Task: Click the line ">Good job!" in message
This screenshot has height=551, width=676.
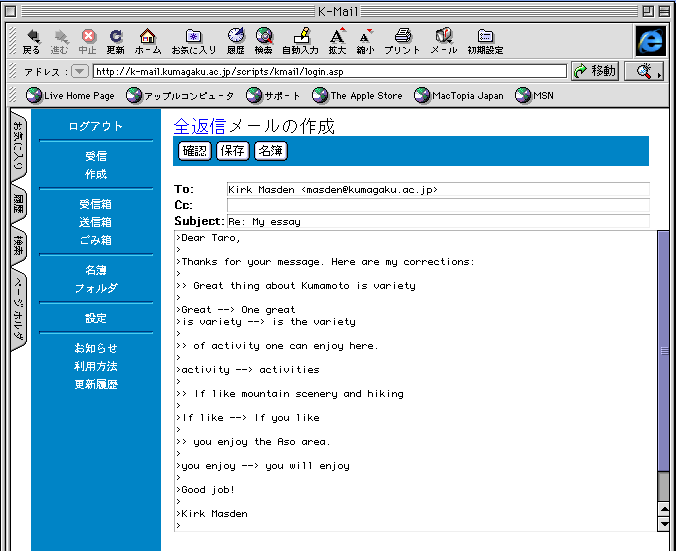Action: coord(205,490)
